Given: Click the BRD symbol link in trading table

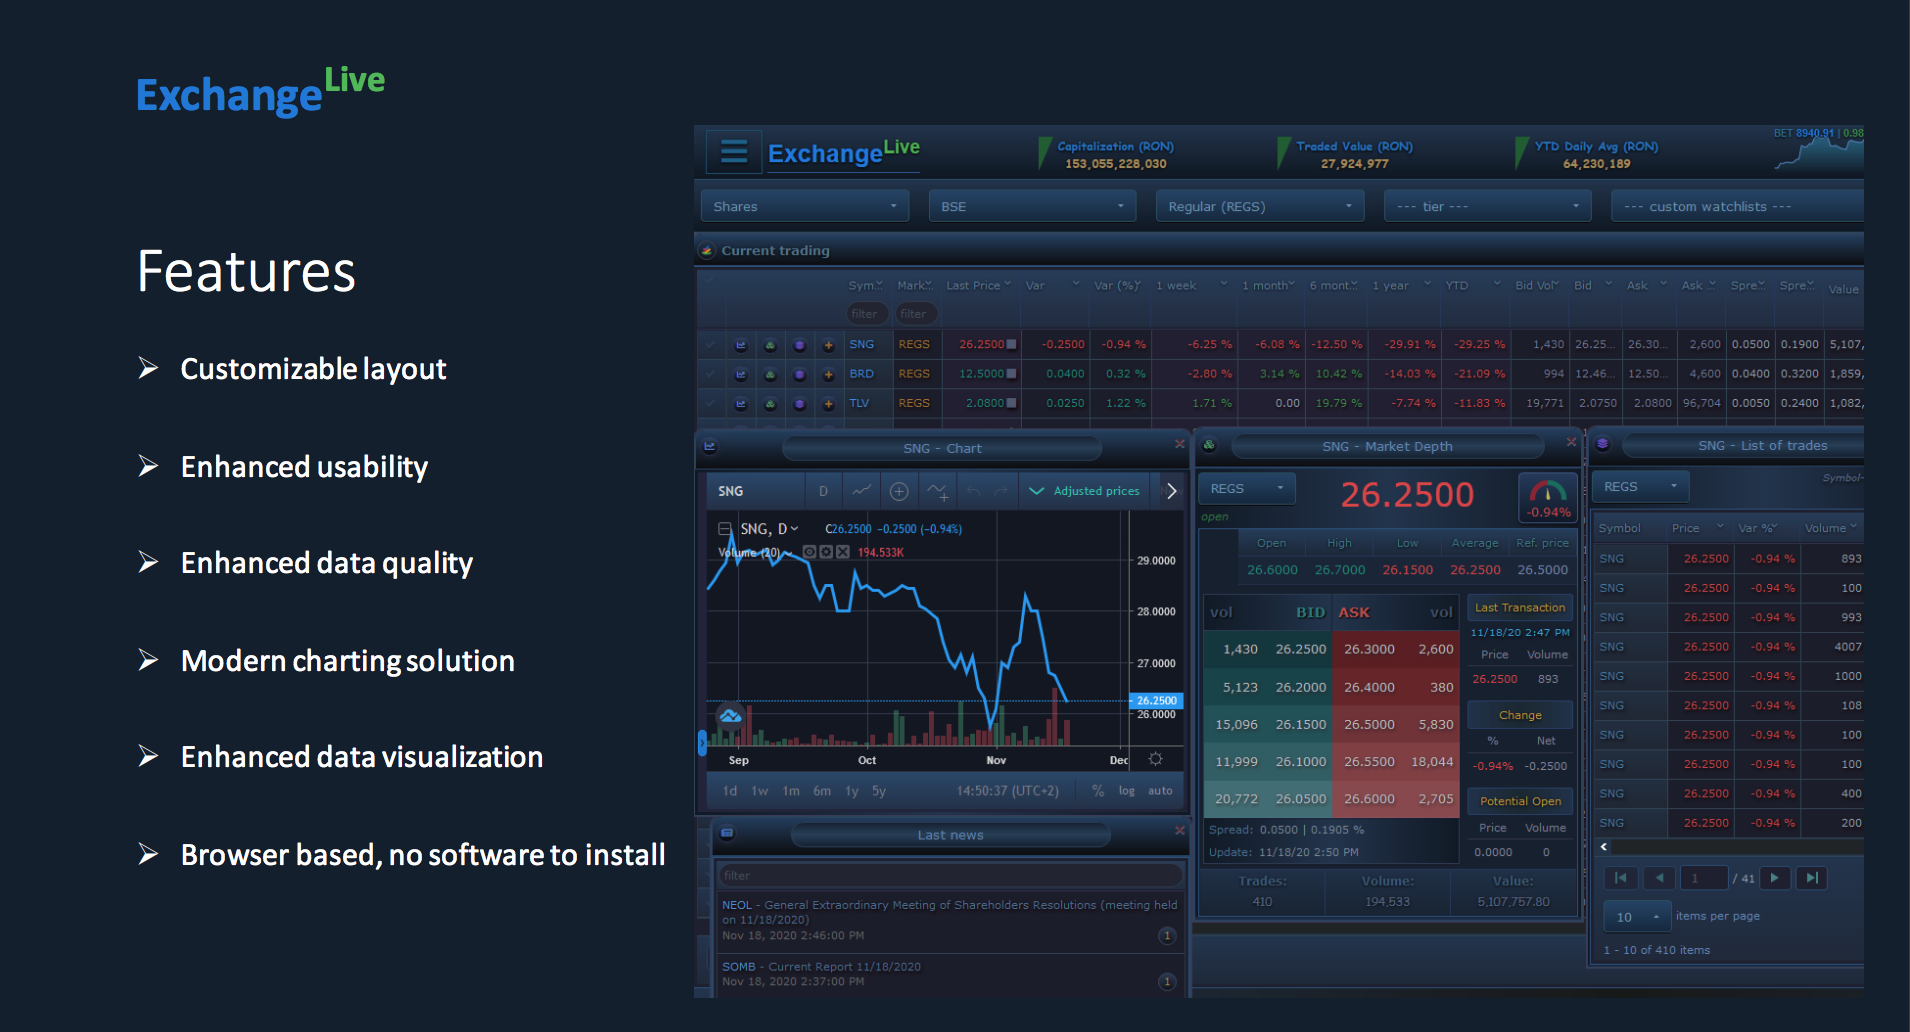Looking at the screenshot, I should [x=861, y=375].
